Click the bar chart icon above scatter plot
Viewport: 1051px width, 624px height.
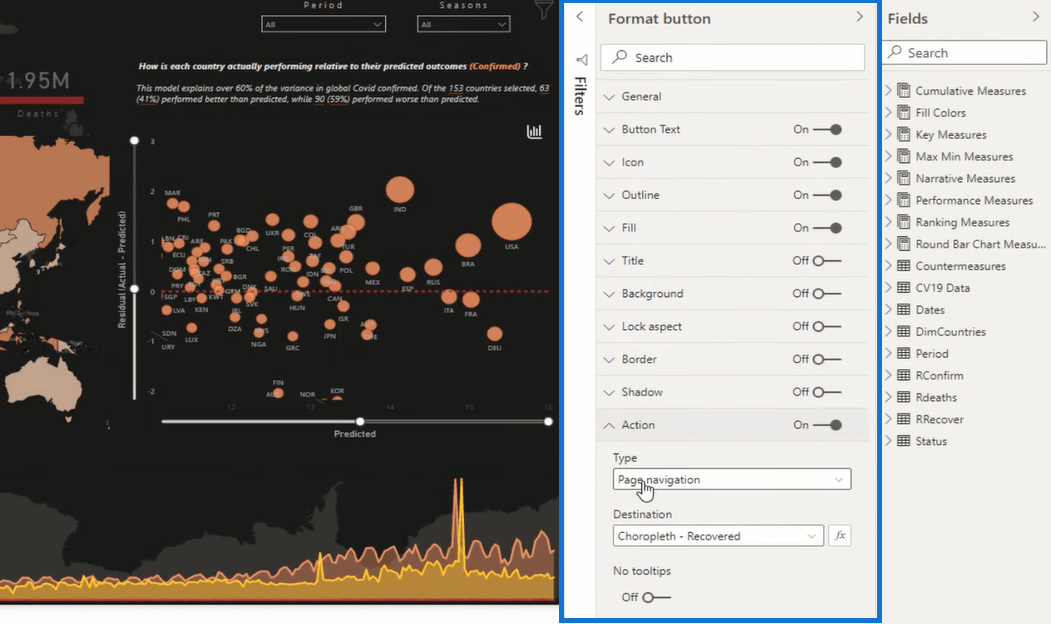[x=534, y=131]
